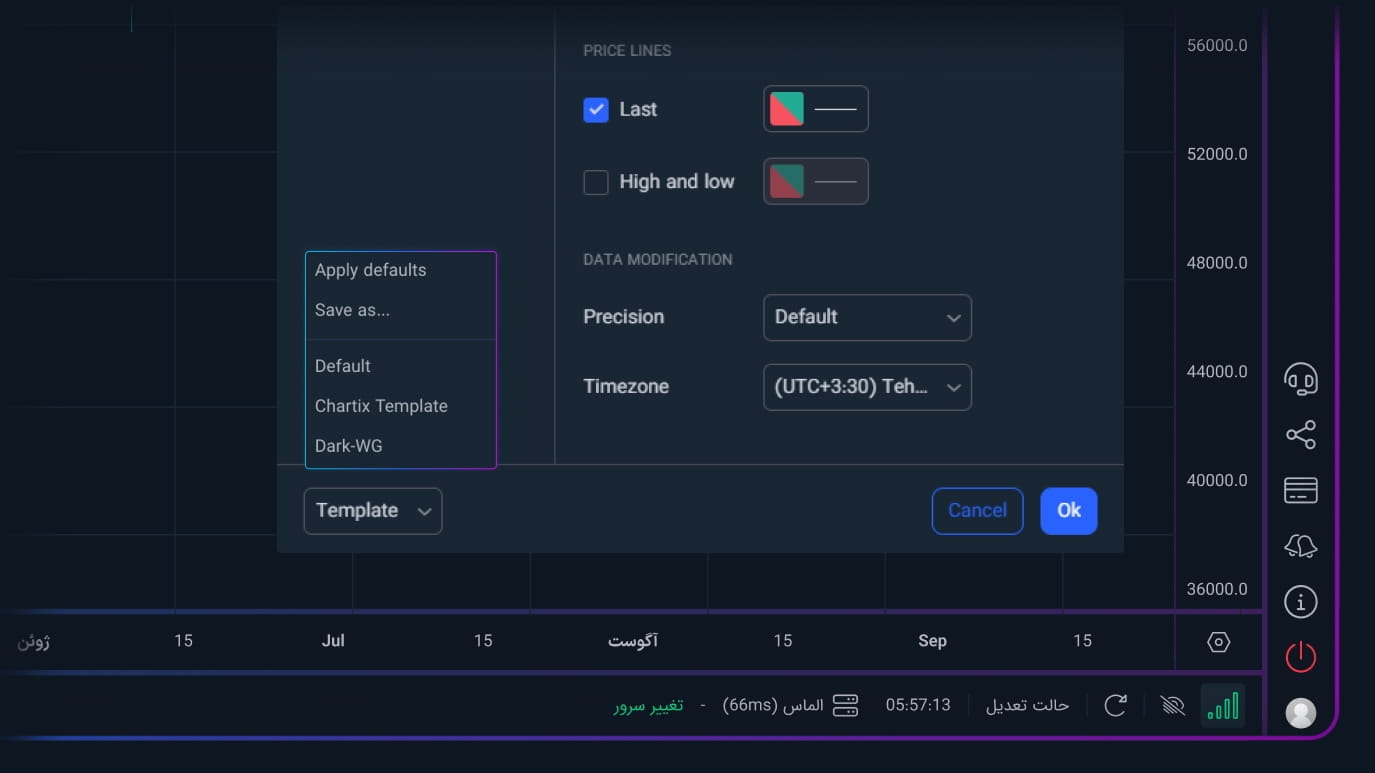The height and width of the screenshot is (773, 1375).
Task: Click the red power icon
Action: click(1300, 658)
